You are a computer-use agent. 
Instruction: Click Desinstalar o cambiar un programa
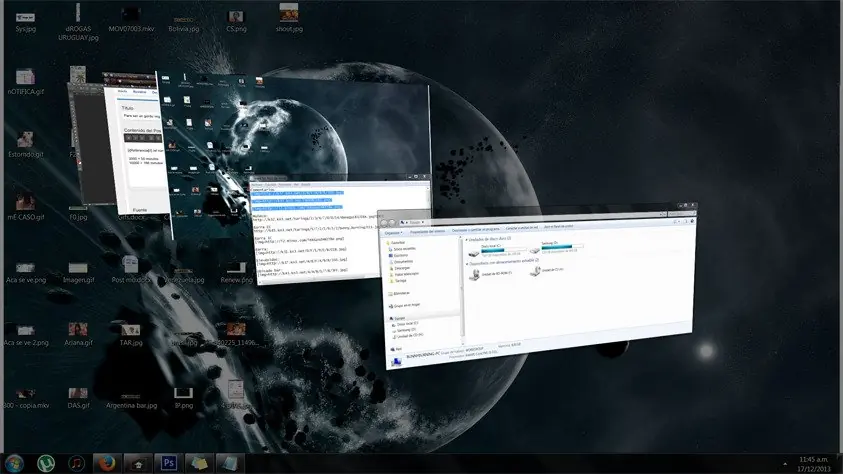pyautogui.click(x=475, y=229)
